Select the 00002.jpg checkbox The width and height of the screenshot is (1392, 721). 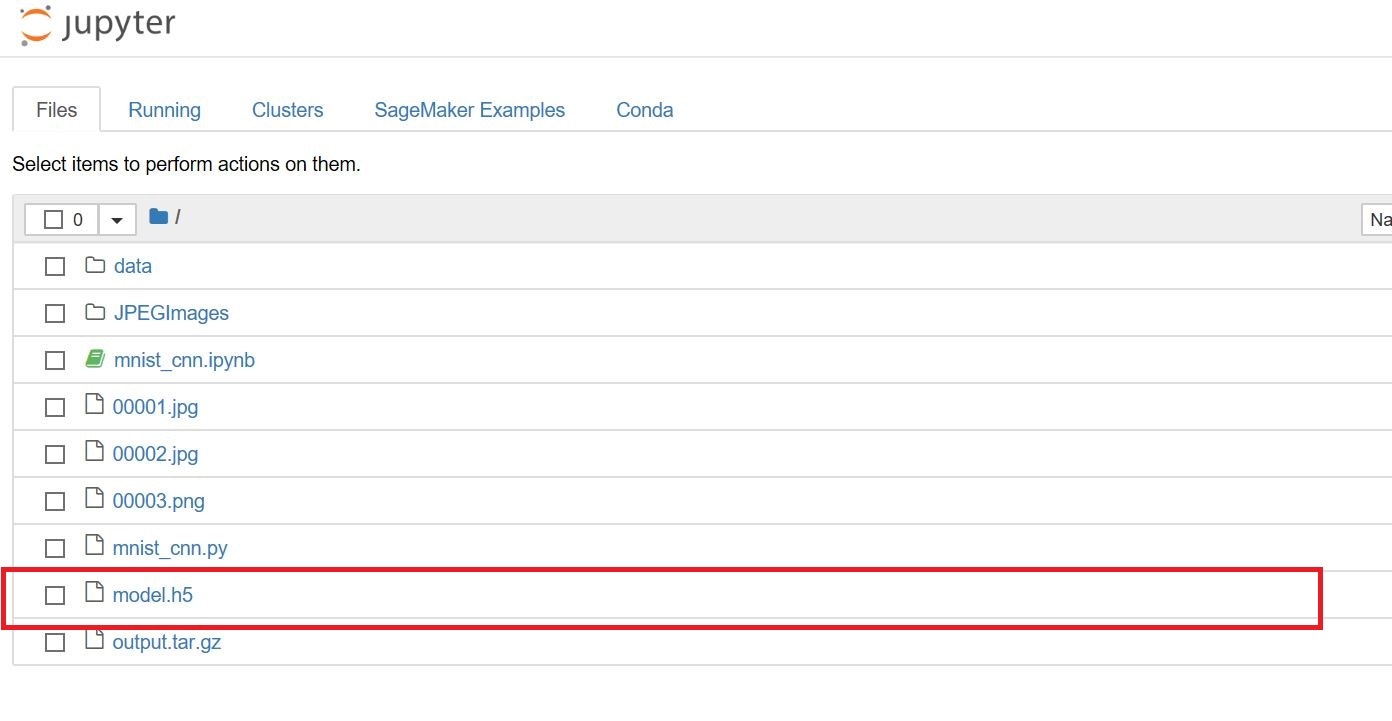click(55, 454)
